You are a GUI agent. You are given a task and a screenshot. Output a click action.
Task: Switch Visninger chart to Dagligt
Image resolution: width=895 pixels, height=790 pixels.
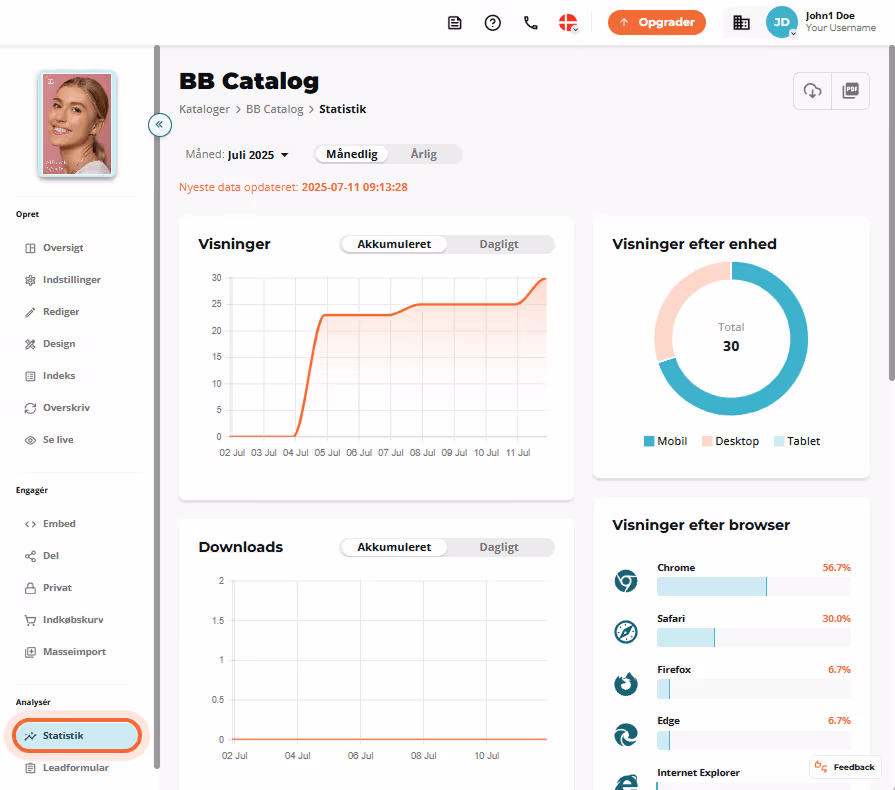coord(499,244)
